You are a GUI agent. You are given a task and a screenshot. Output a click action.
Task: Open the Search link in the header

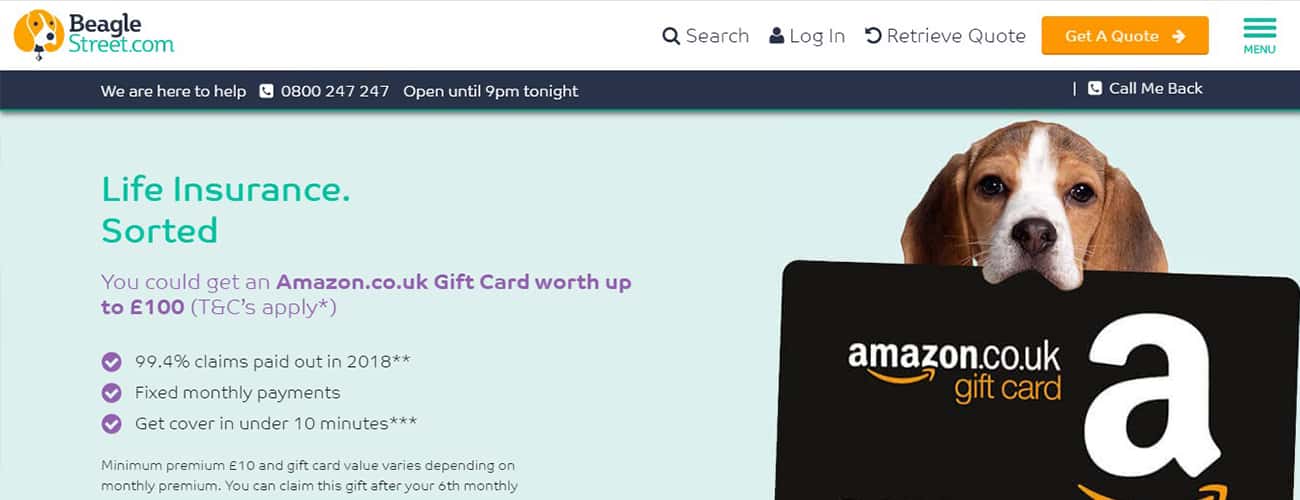(706, 36)
